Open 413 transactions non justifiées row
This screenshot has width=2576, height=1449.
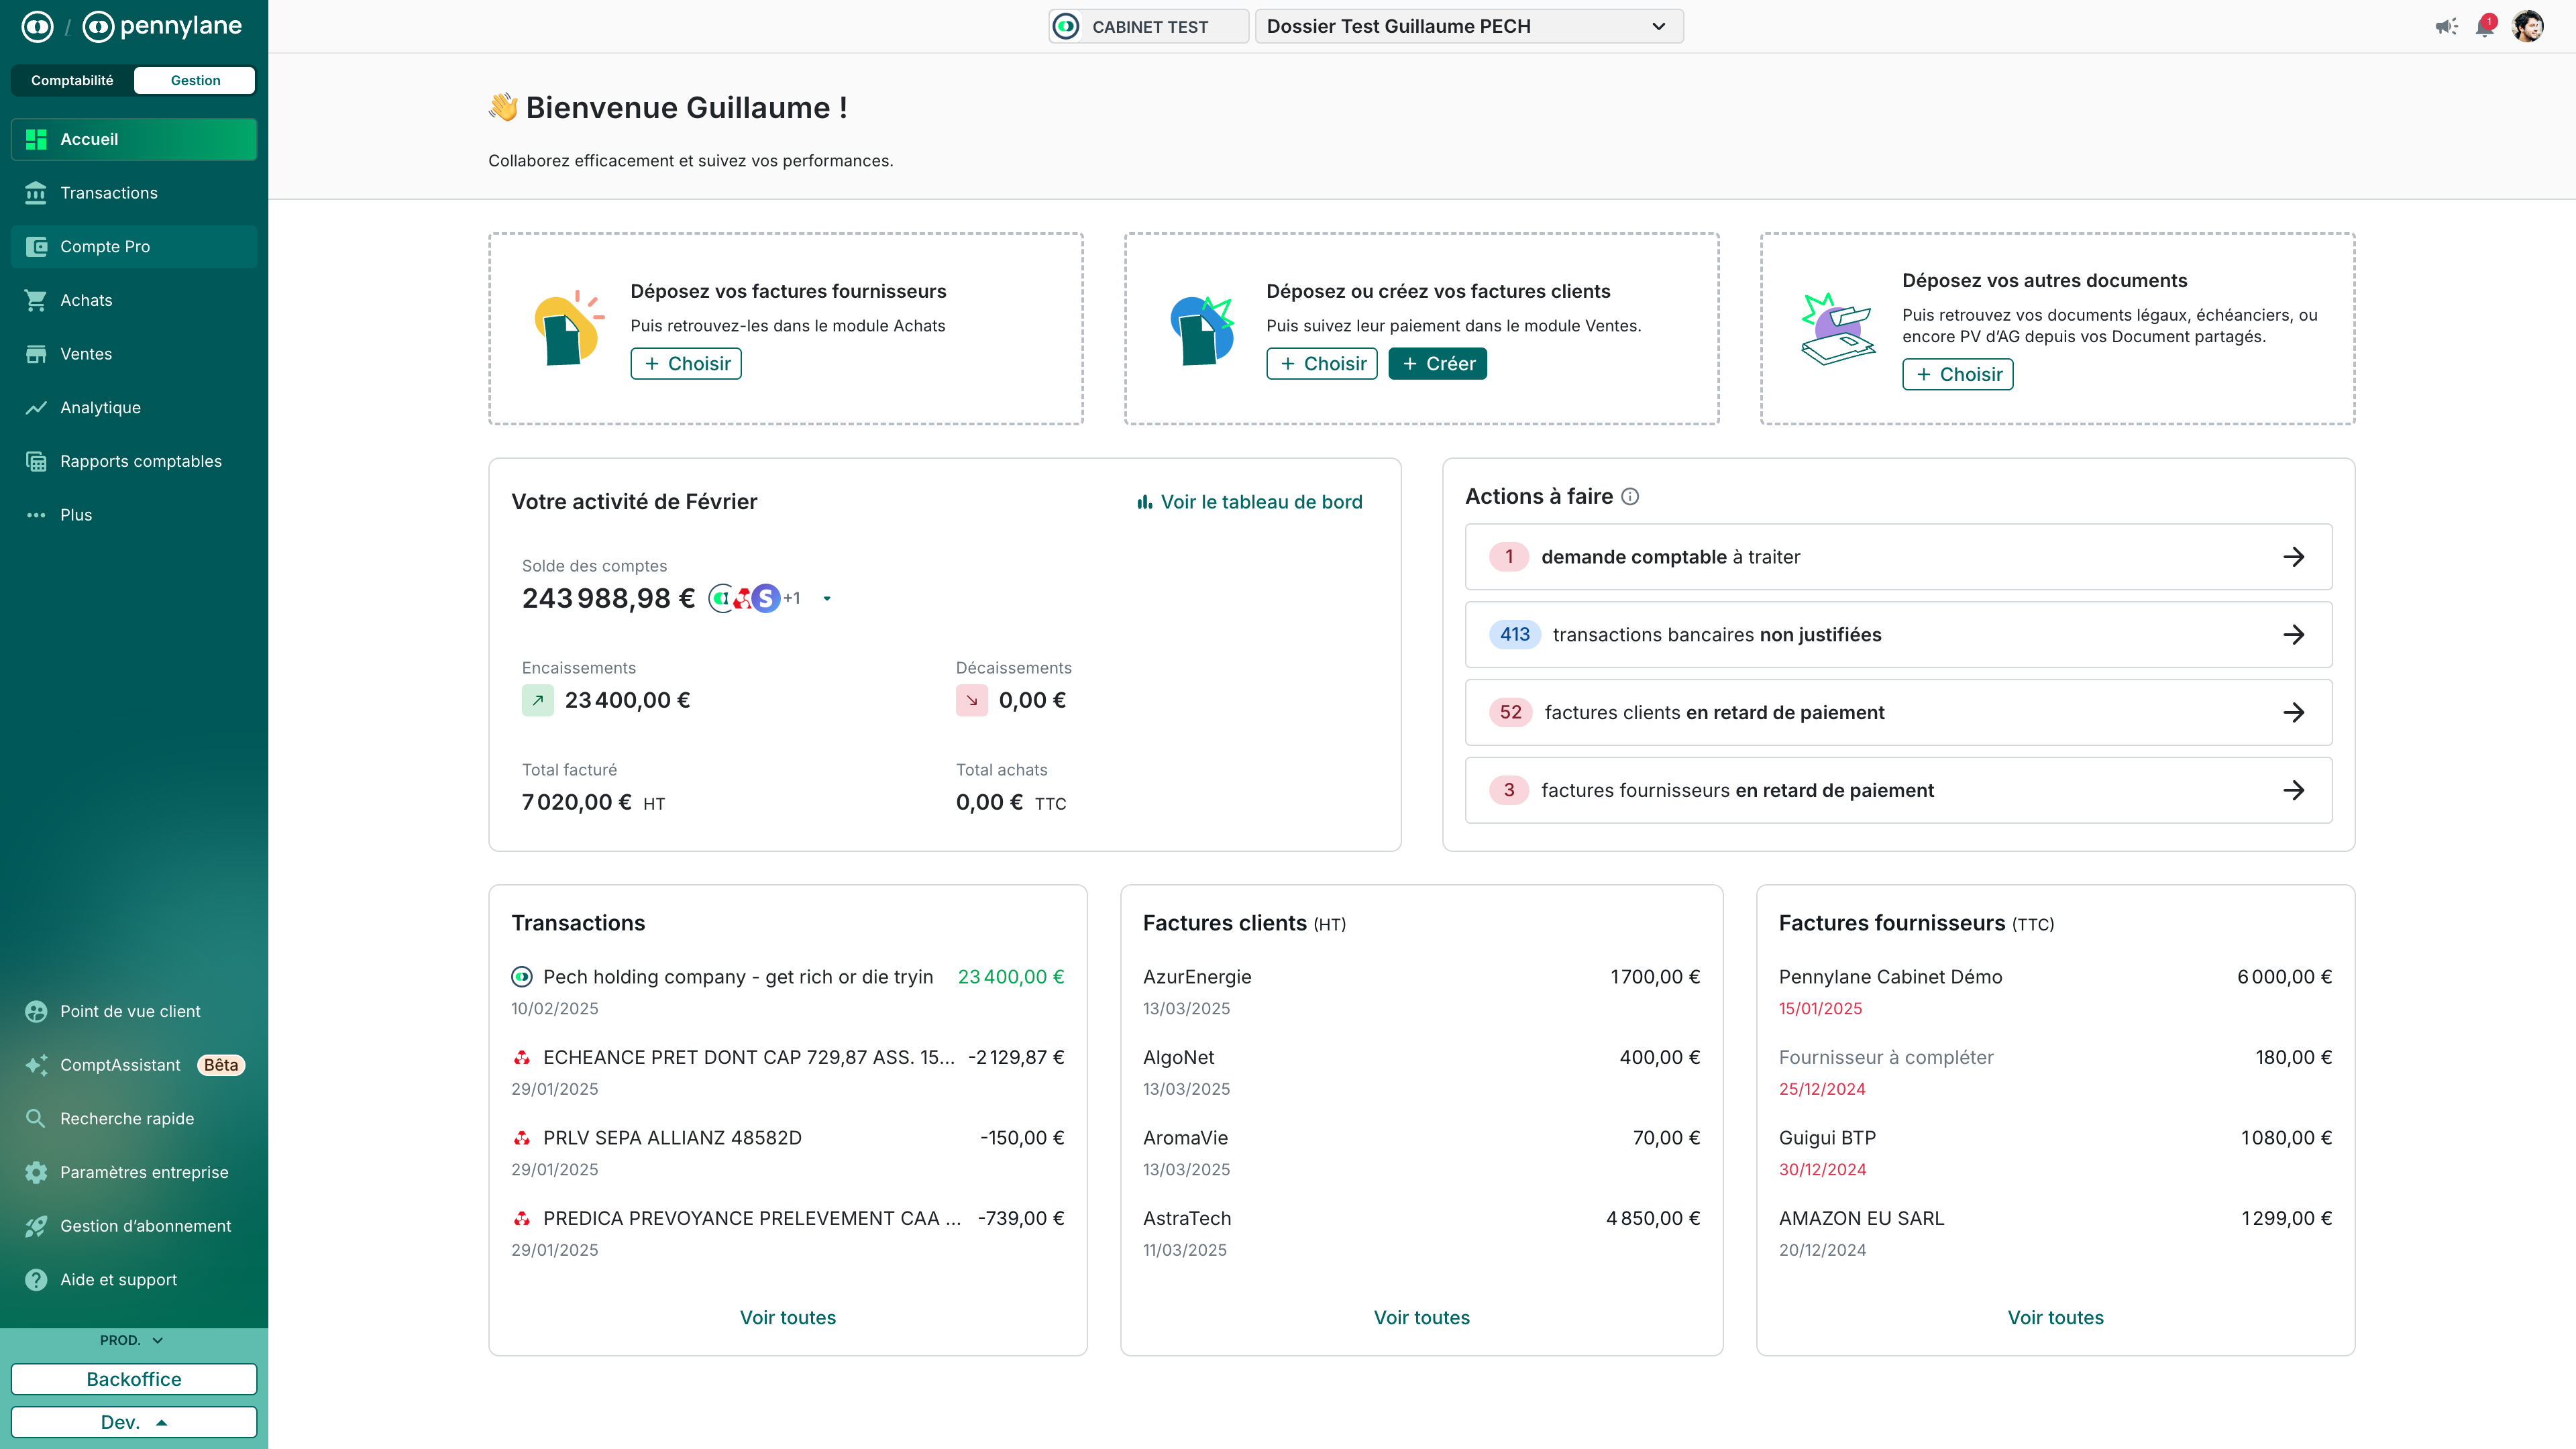pyautogui.click(x=1898, y=635)
